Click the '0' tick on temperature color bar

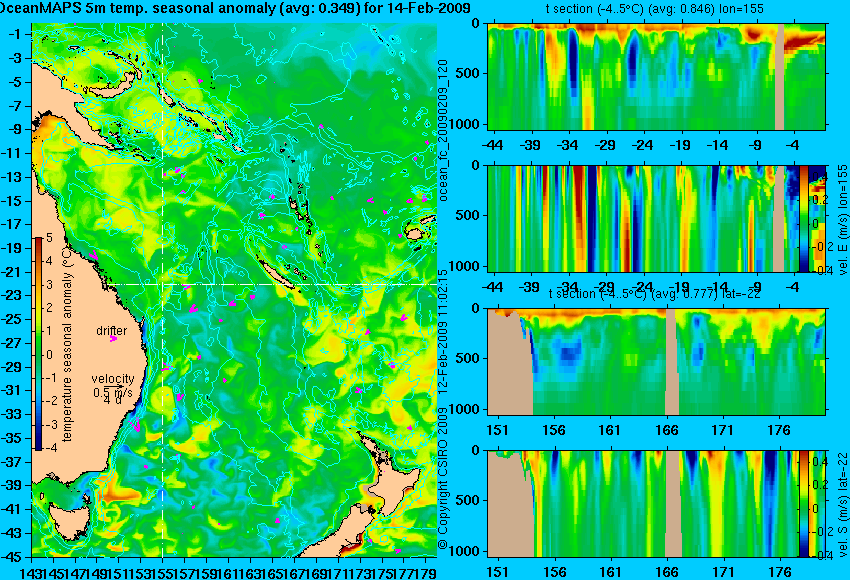point(49,355)
